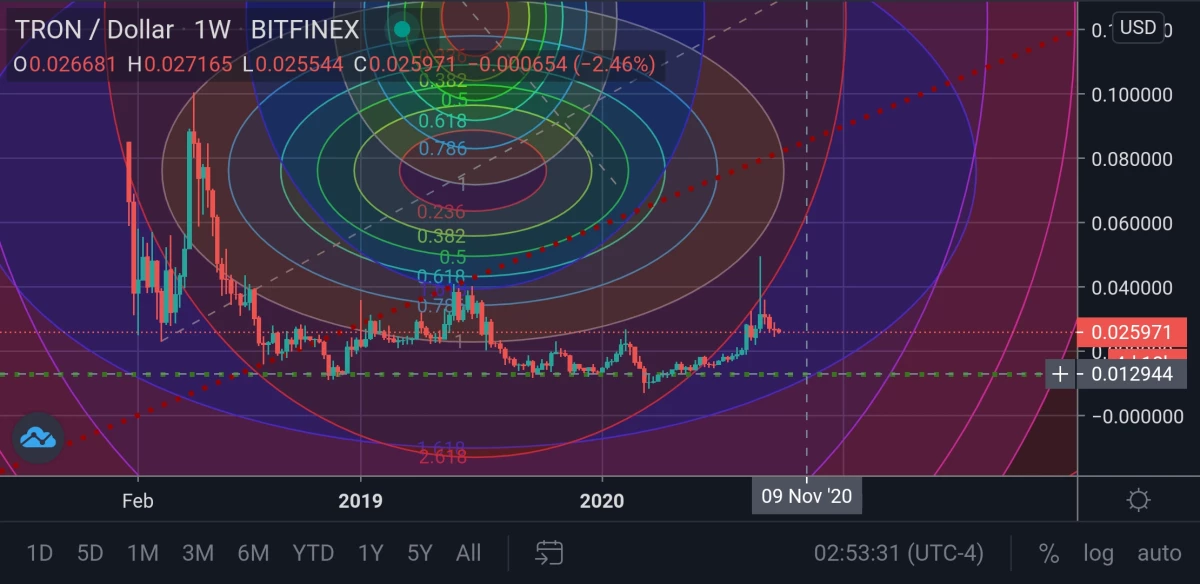Click the 2.618 Fibonacci level label
This screenshot has width=1200, height=584.
pyautogui.click(x=442, y=457)
